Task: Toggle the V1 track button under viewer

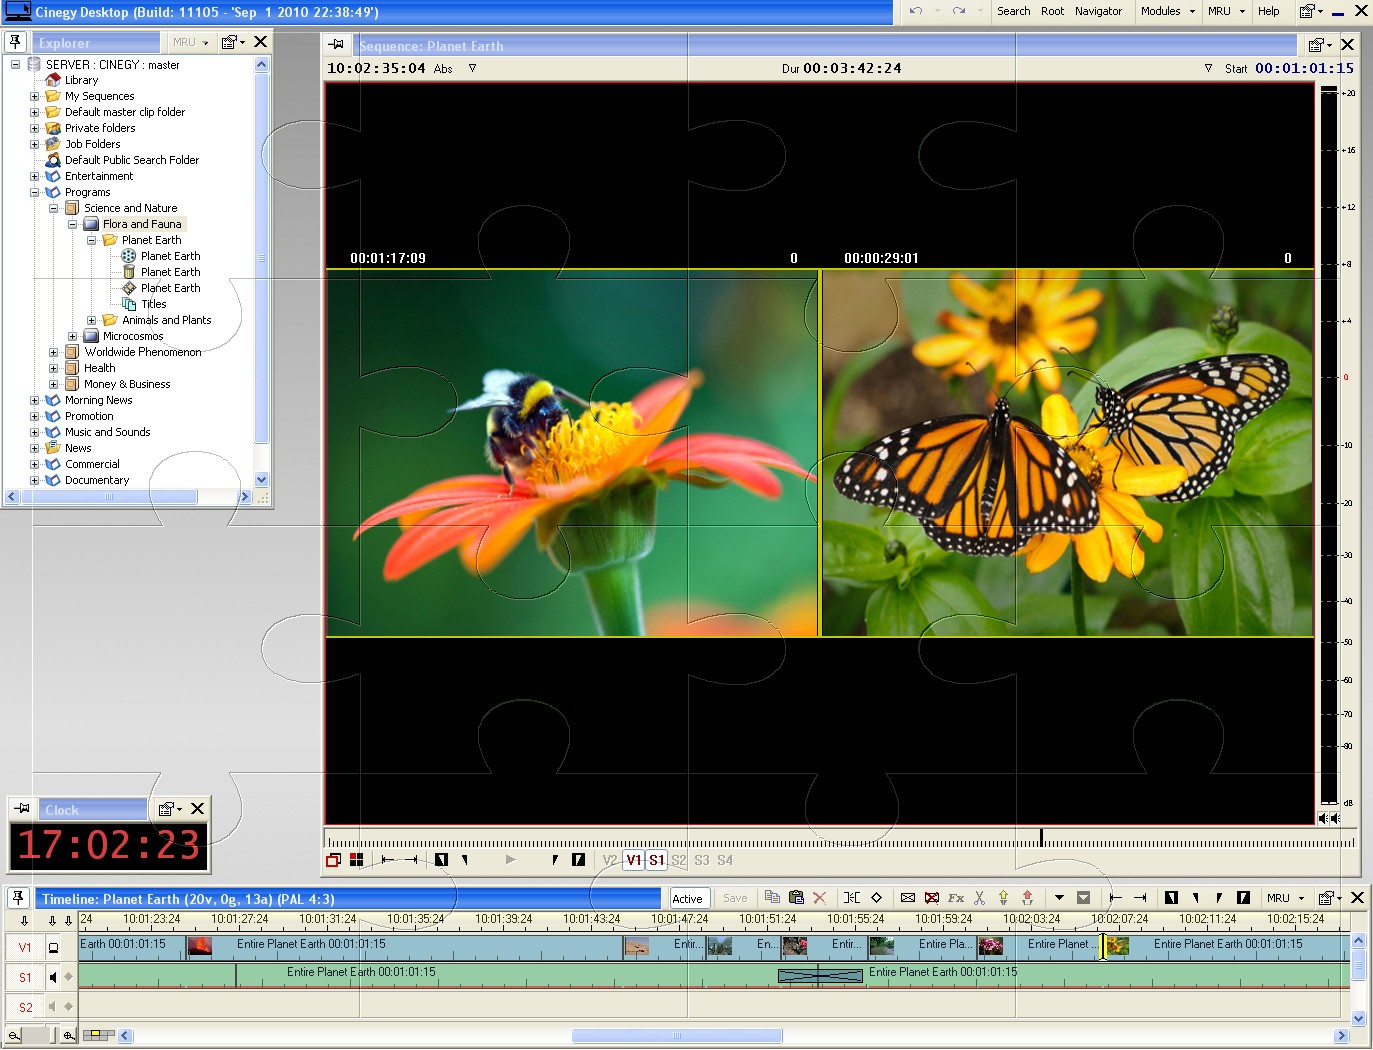Action: 633,860
